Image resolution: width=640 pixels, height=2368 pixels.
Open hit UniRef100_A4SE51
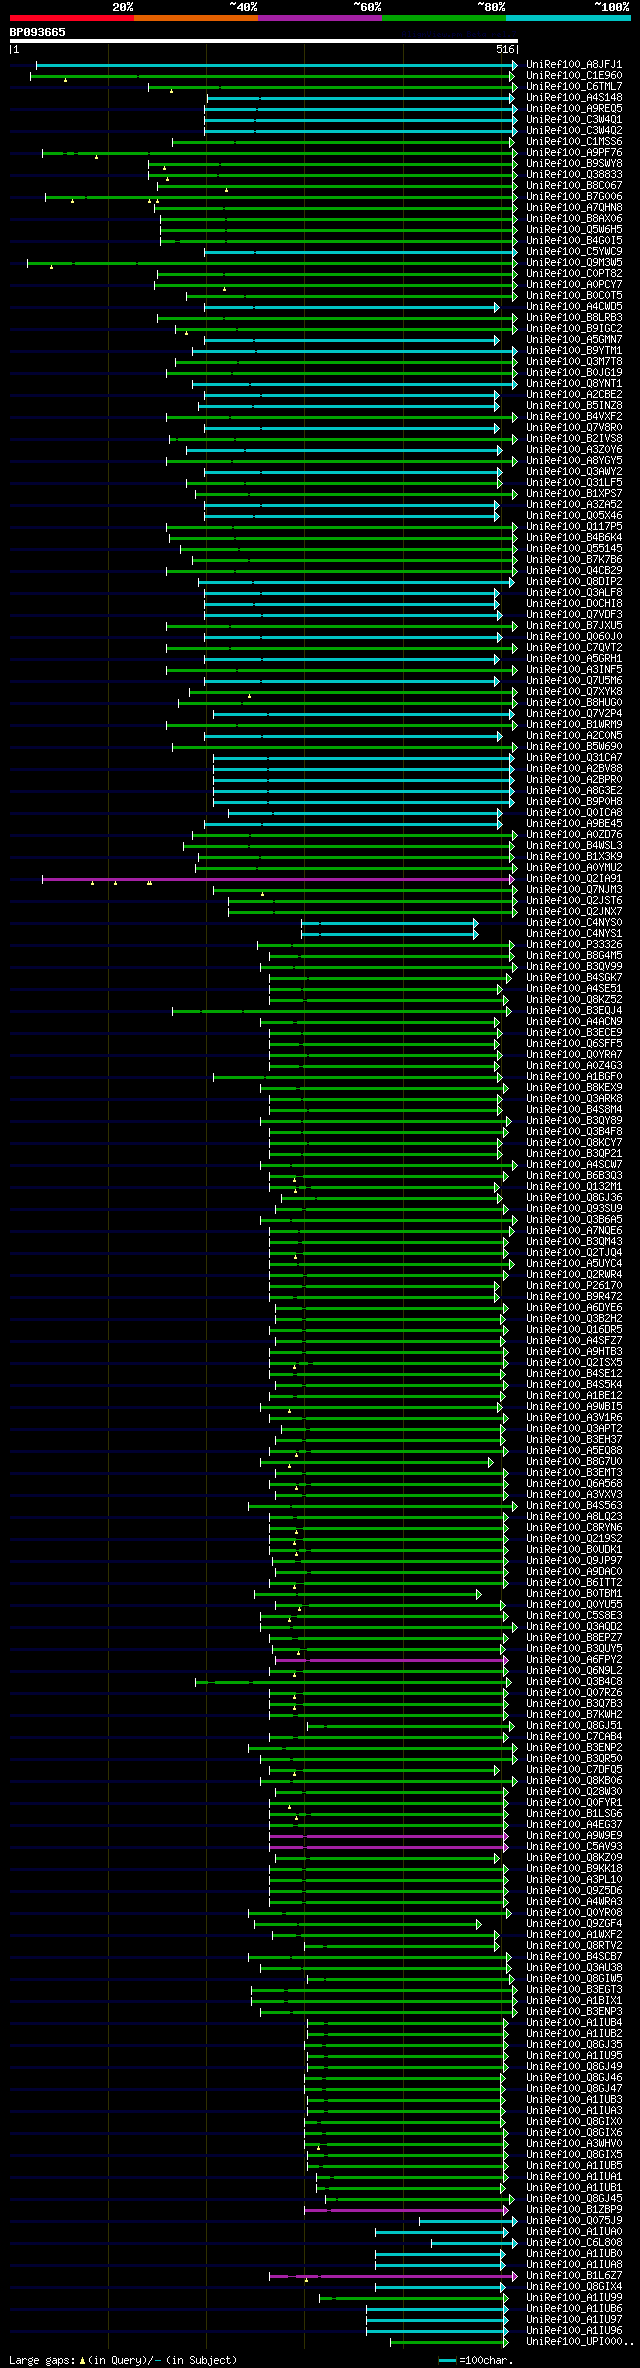tap(574, 988)
